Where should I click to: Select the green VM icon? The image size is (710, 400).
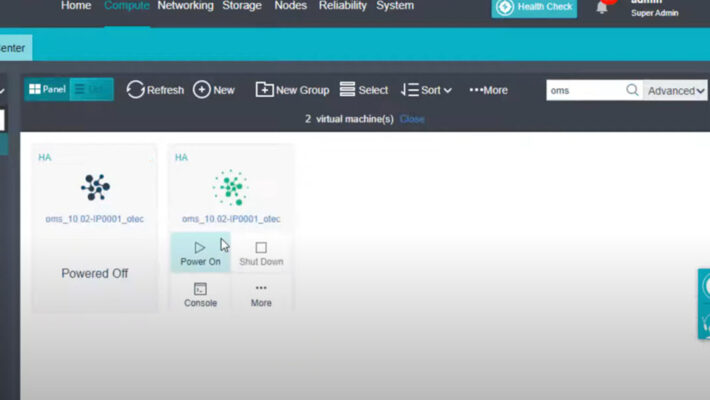click(x=231, y=187)
